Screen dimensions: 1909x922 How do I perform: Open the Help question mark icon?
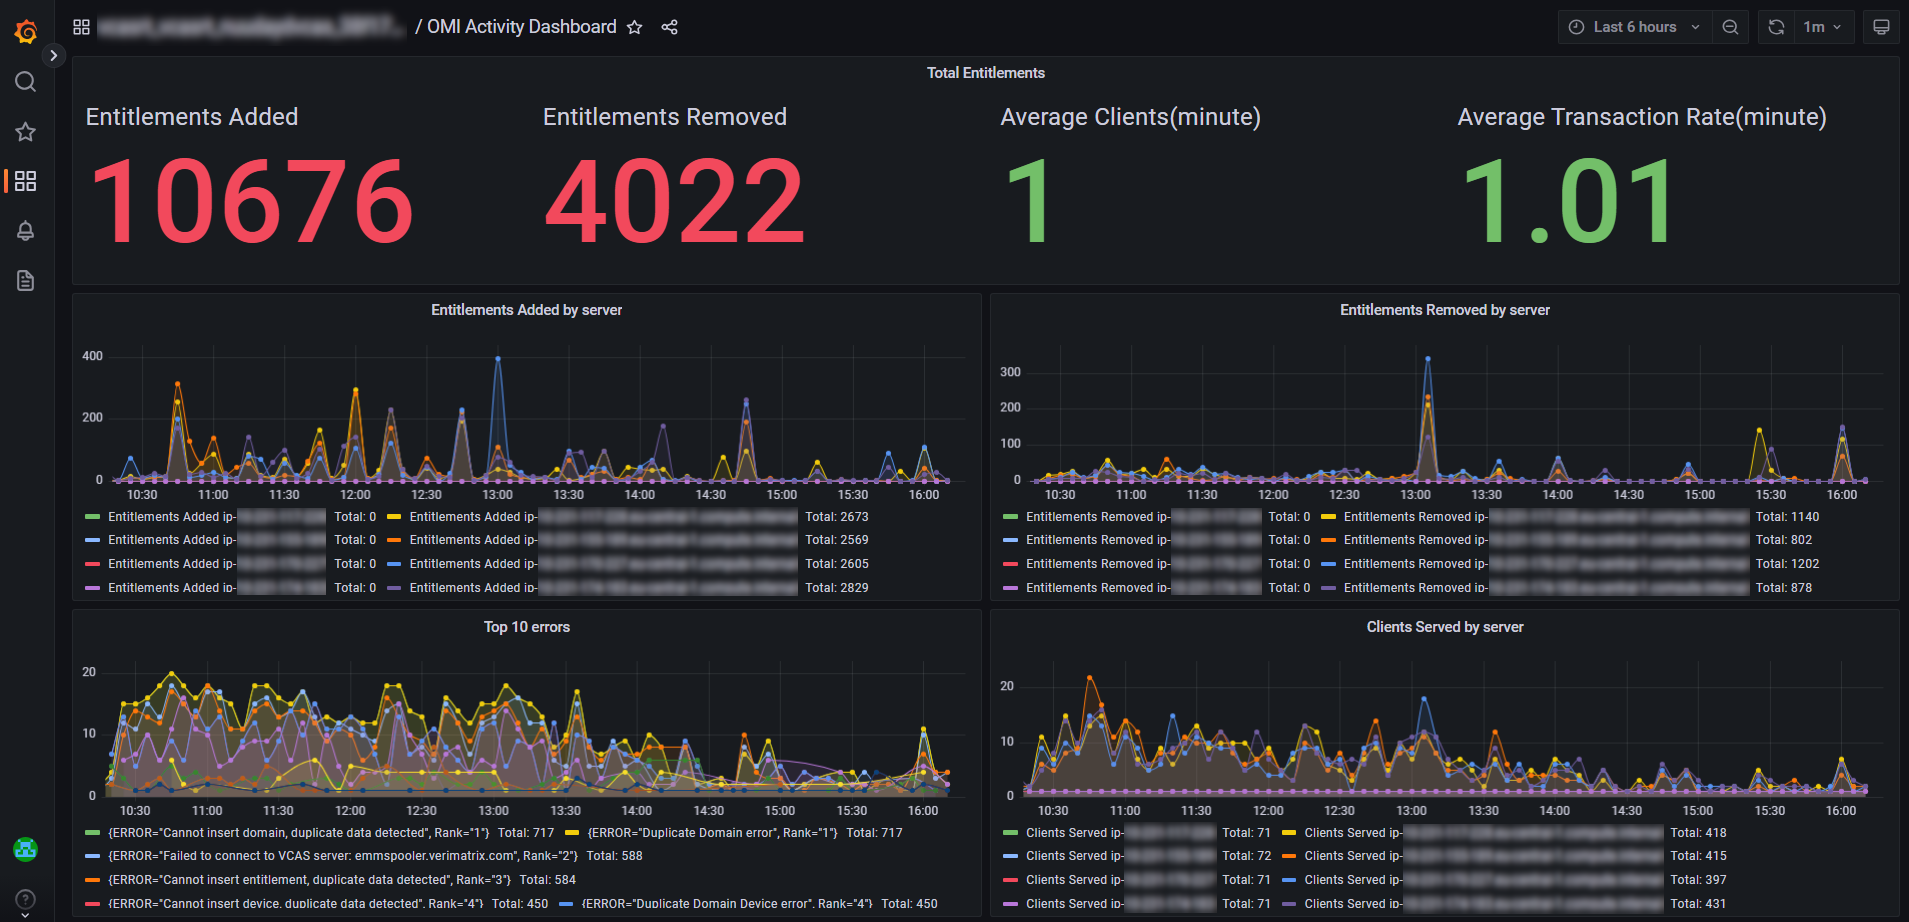tap(26, 899)
